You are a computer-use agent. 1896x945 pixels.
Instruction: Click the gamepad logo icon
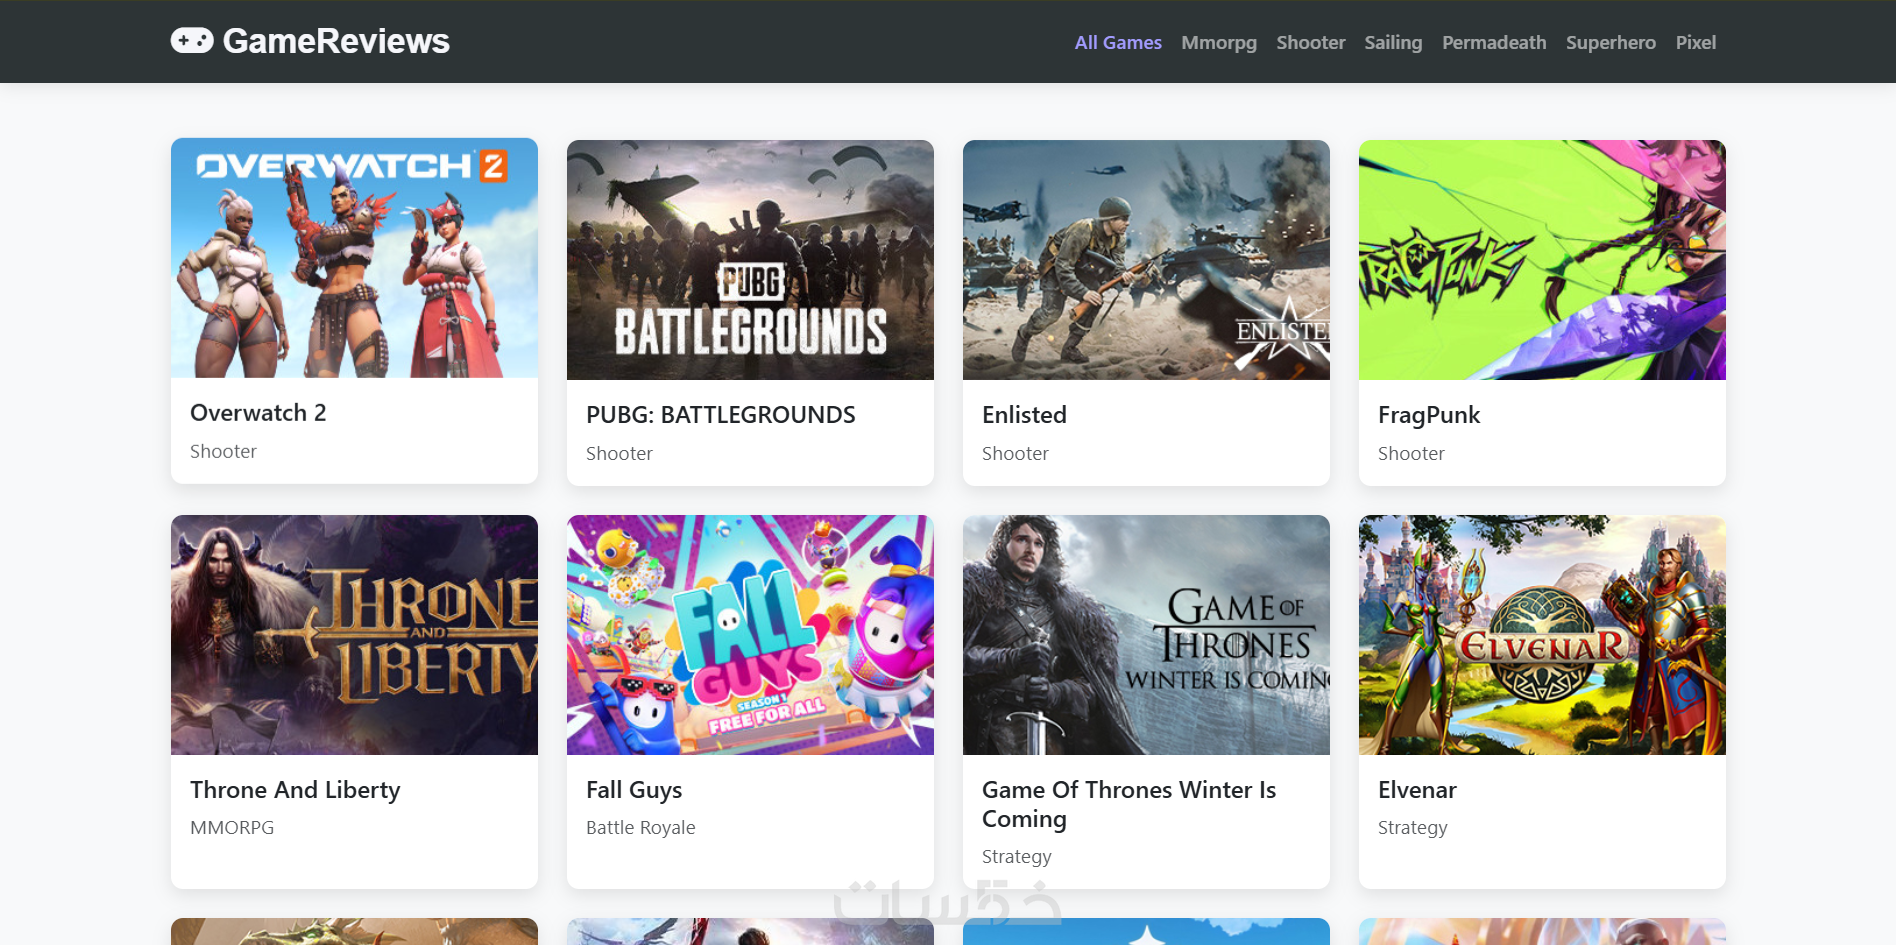pos(192,41)
